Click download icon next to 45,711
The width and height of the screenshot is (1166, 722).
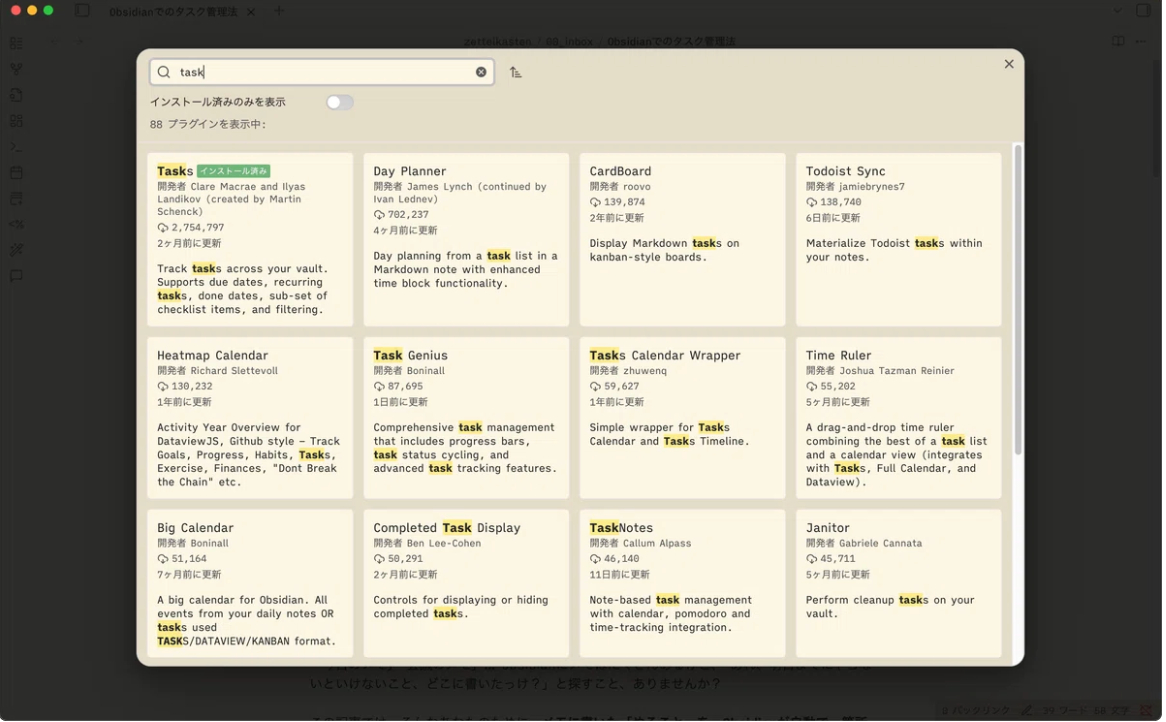point(812,559)
